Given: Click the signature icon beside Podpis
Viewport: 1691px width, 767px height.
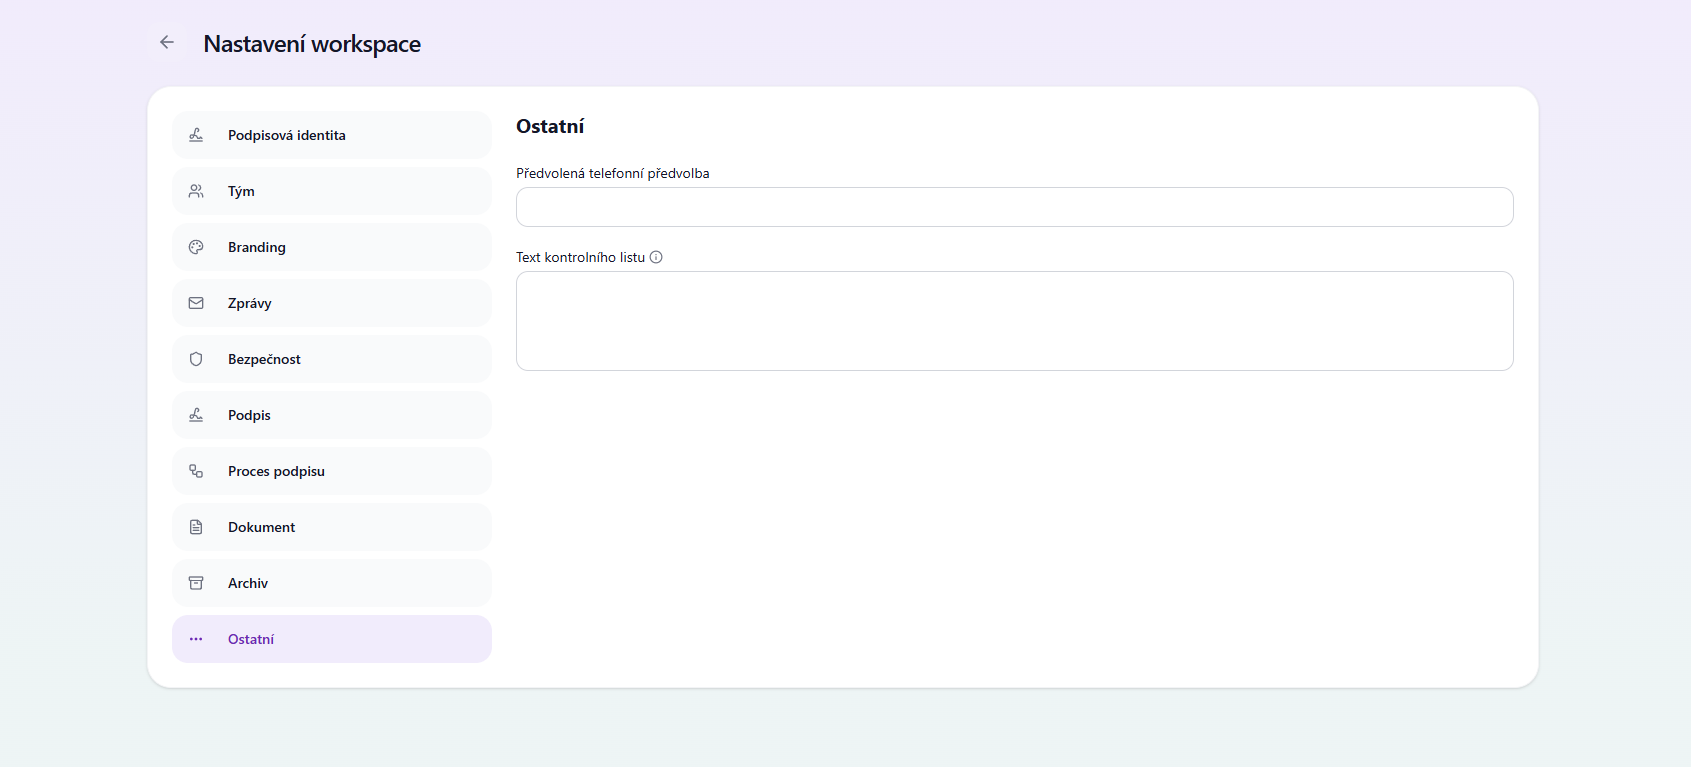Looking at the screenshot, I should pos(196,415).
